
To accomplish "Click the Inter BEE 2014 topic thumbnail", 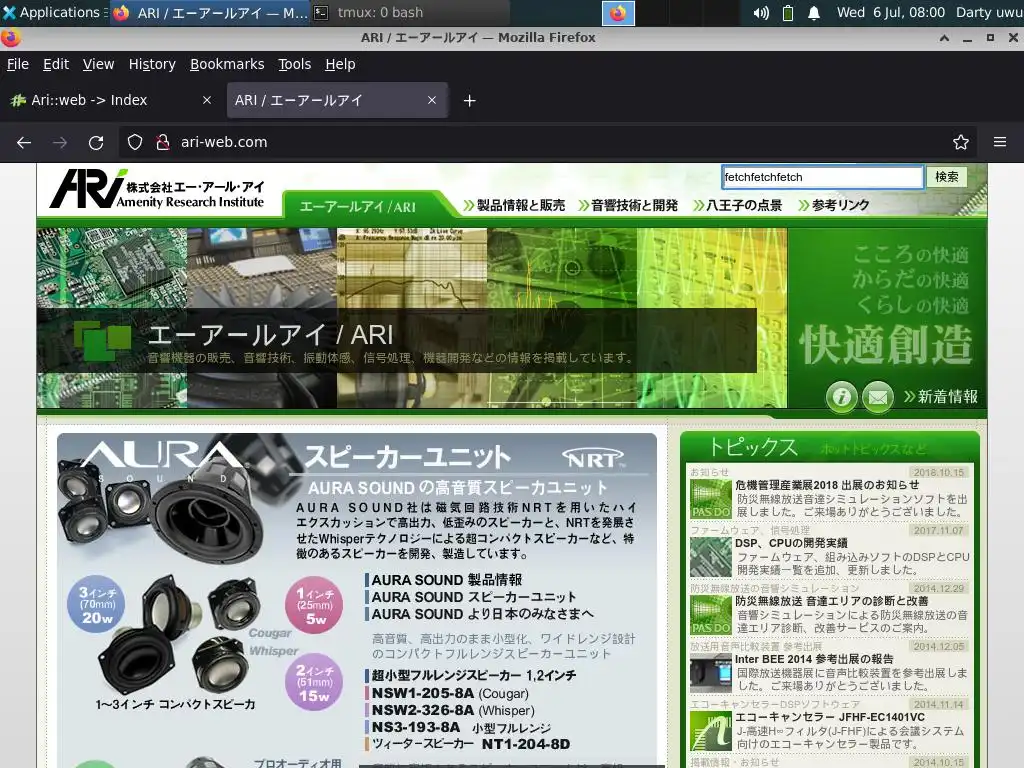I will [711, 673].
